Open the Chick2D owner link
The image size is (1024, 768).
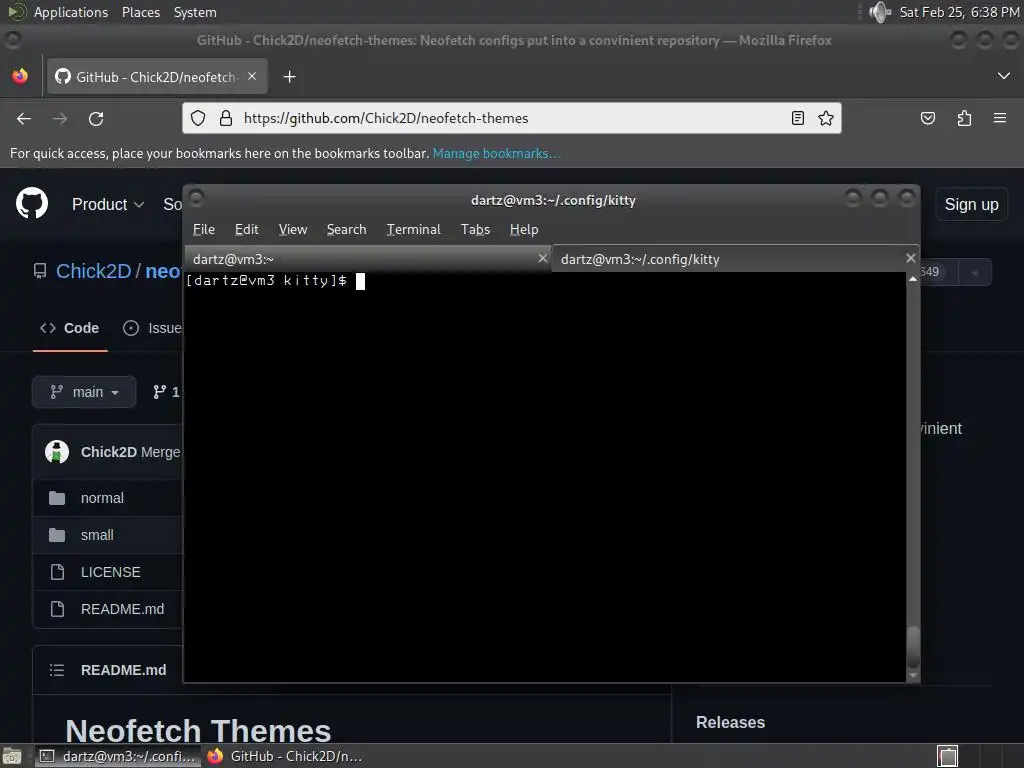(93, 271)
